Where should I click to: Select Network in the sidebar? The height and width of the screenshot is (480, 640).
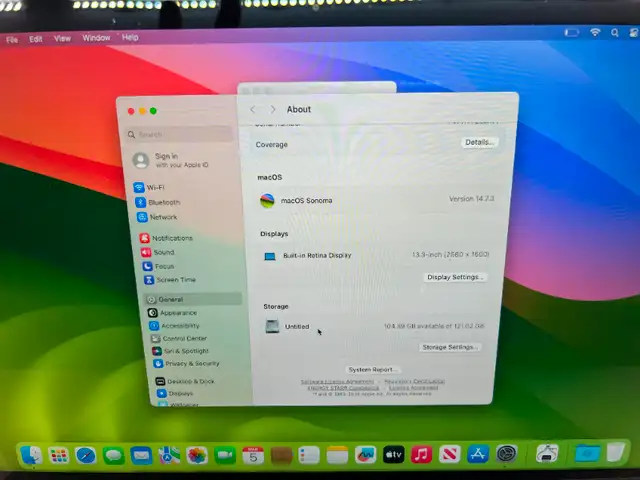(x=157, y=217)
